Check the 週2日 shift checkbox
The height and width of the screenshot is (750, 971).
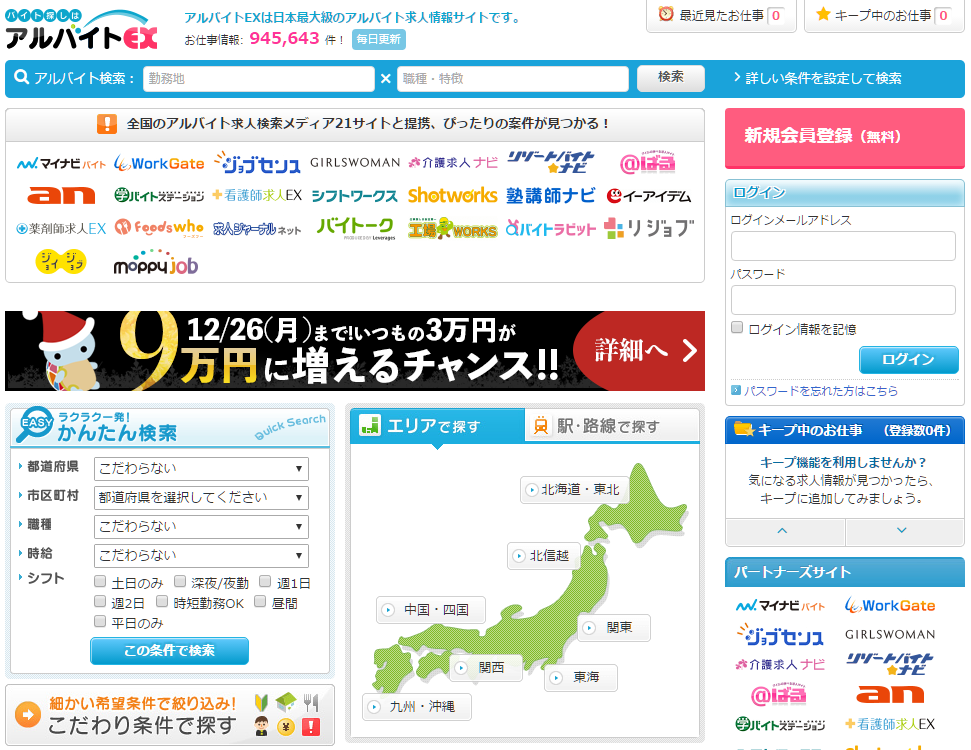[100, 601]
